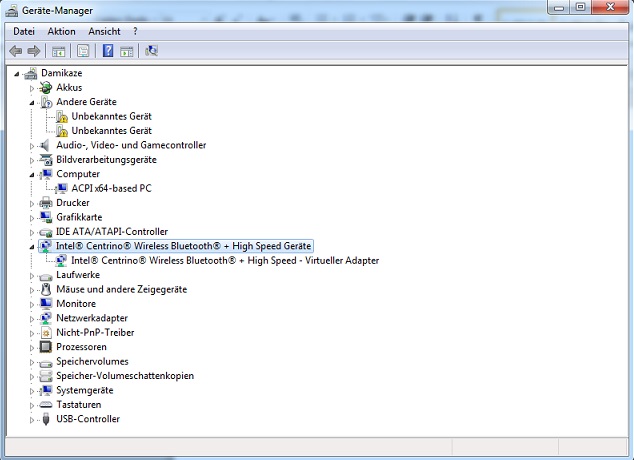
Task: Click the Netzwerkadapter network icon
Action: pyautogui.click(x=46, y=319)
